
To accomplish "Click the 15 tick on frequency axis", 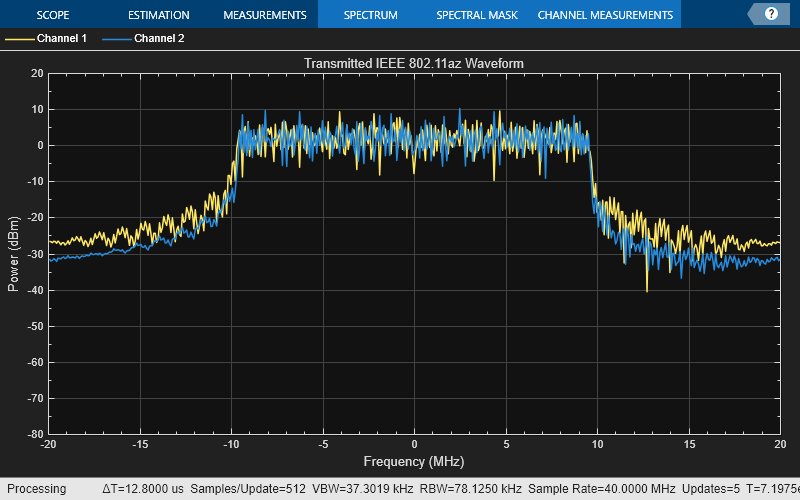I will point(689,444).
